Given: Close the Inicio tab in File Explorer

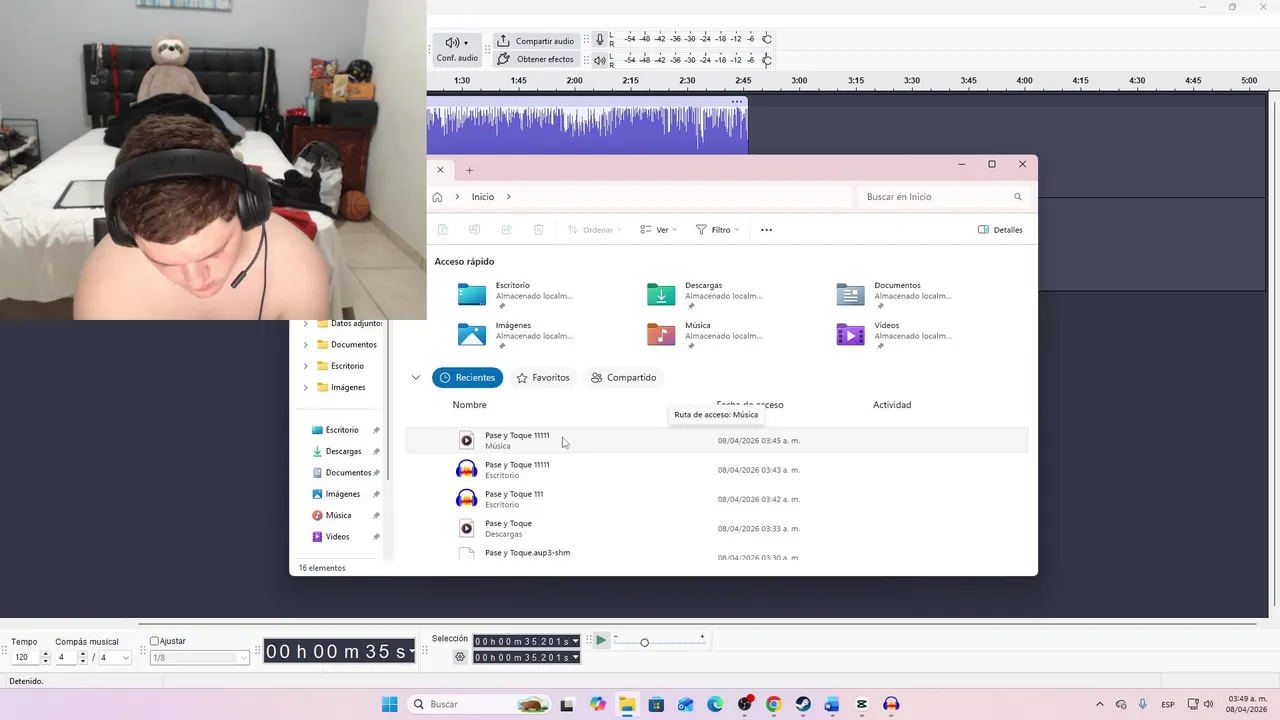Looking at the screenshot, I should pyautogui.click(x=440, y=170).
